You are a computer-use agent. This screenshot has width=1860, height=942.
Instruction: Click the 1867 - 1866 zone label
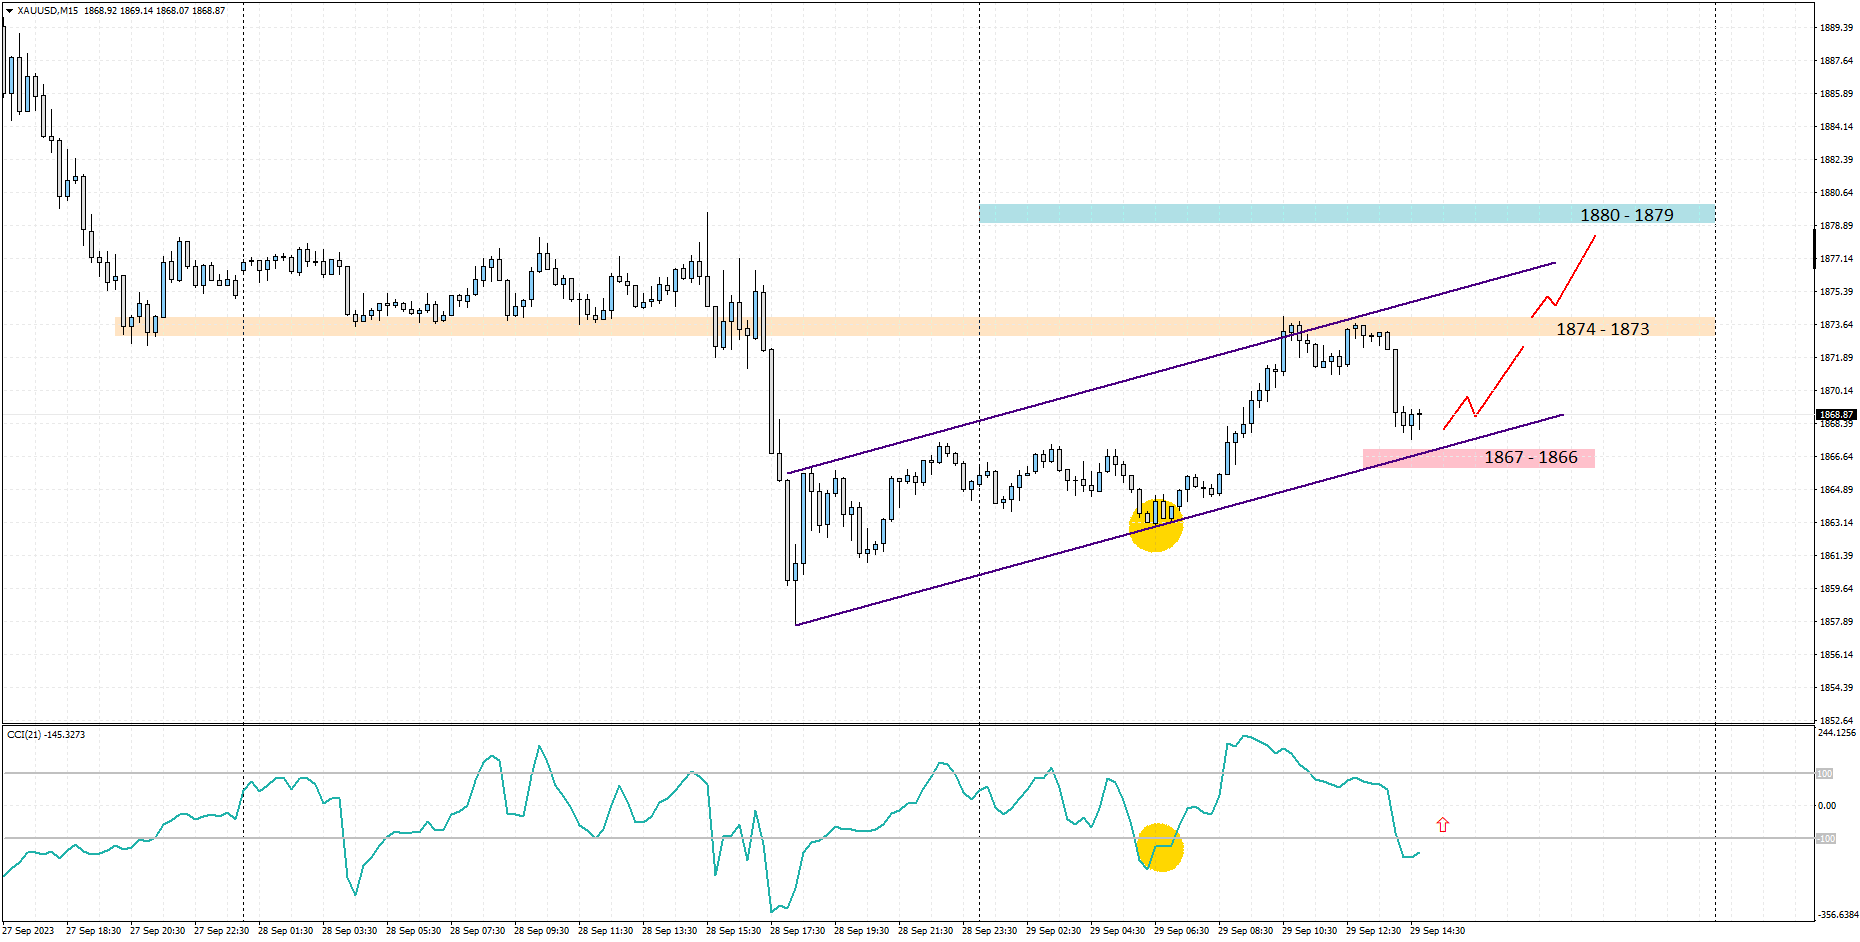(x=1530, y=457)
